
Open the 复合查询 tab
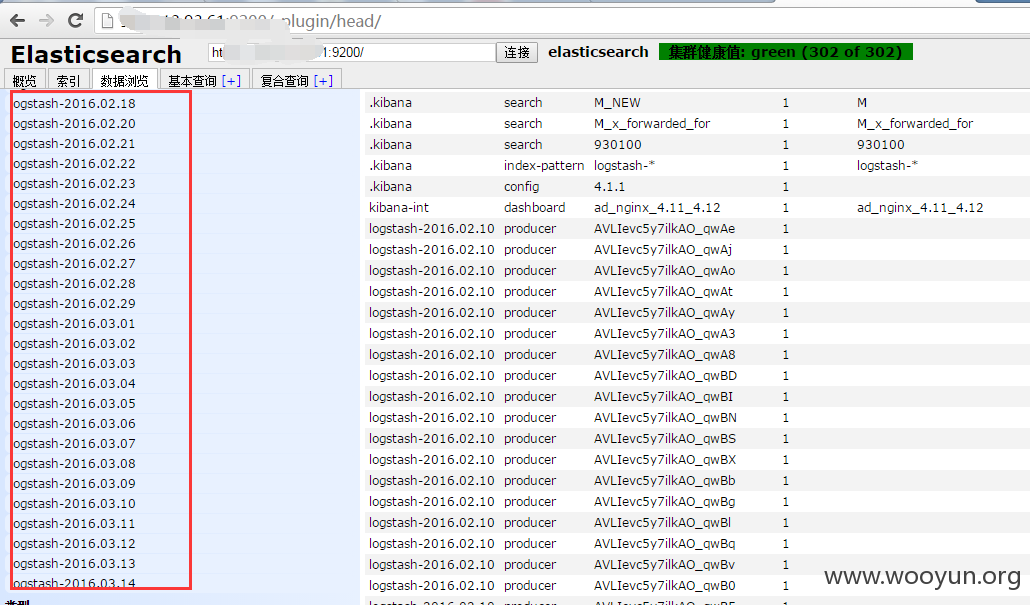click(x=284, y=80)
